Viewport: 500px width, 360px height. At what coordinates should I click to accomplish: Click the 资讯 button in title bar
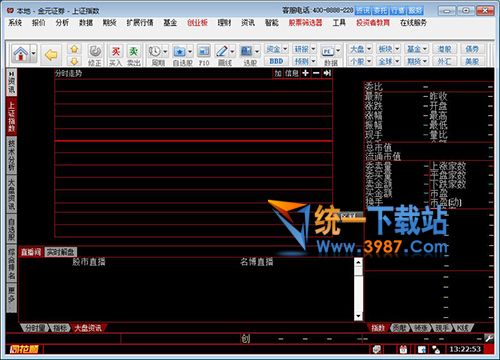pos(363,11)
